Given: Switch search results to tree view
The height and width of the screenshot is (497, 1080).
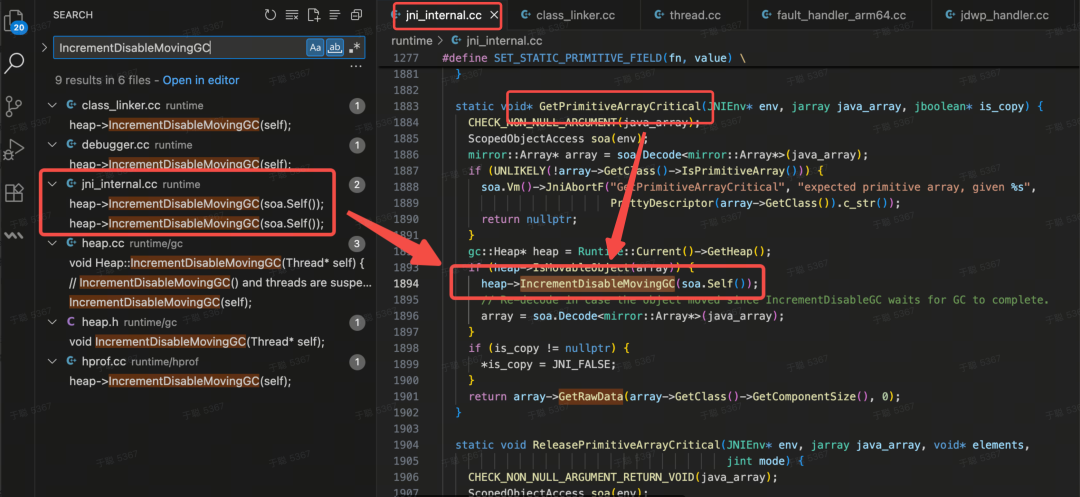Looking at the screenshot, I should [x=335, y=15].
